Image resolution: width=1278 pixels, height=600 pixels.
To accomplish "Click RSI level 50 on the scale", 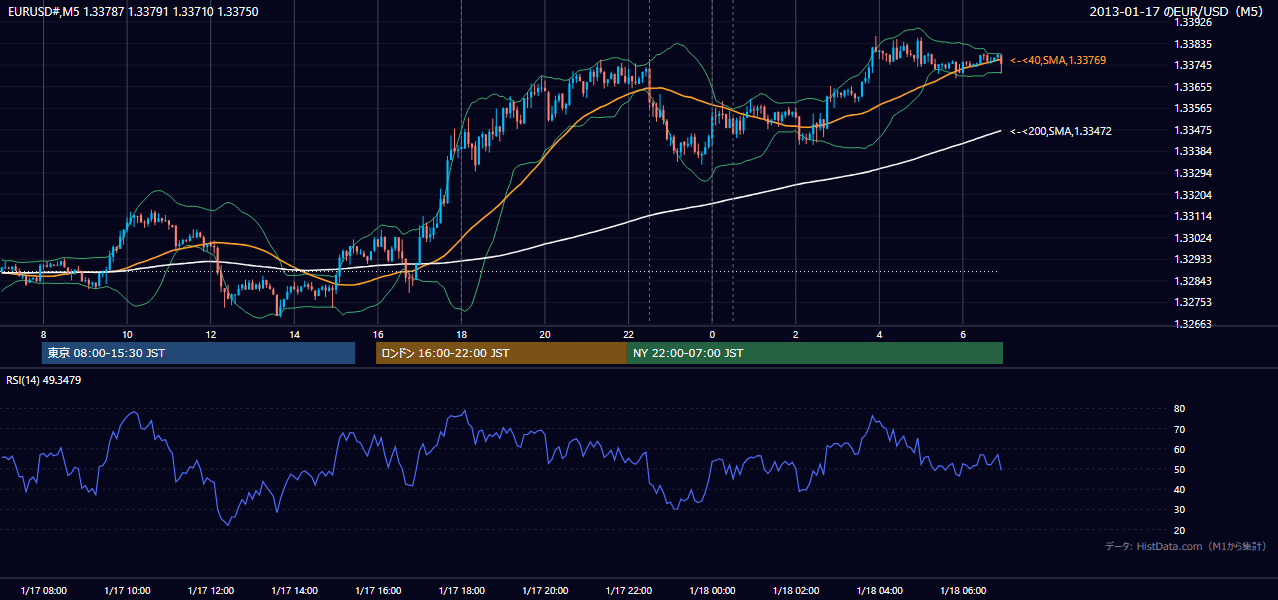I will click(x=1180, y=470).
